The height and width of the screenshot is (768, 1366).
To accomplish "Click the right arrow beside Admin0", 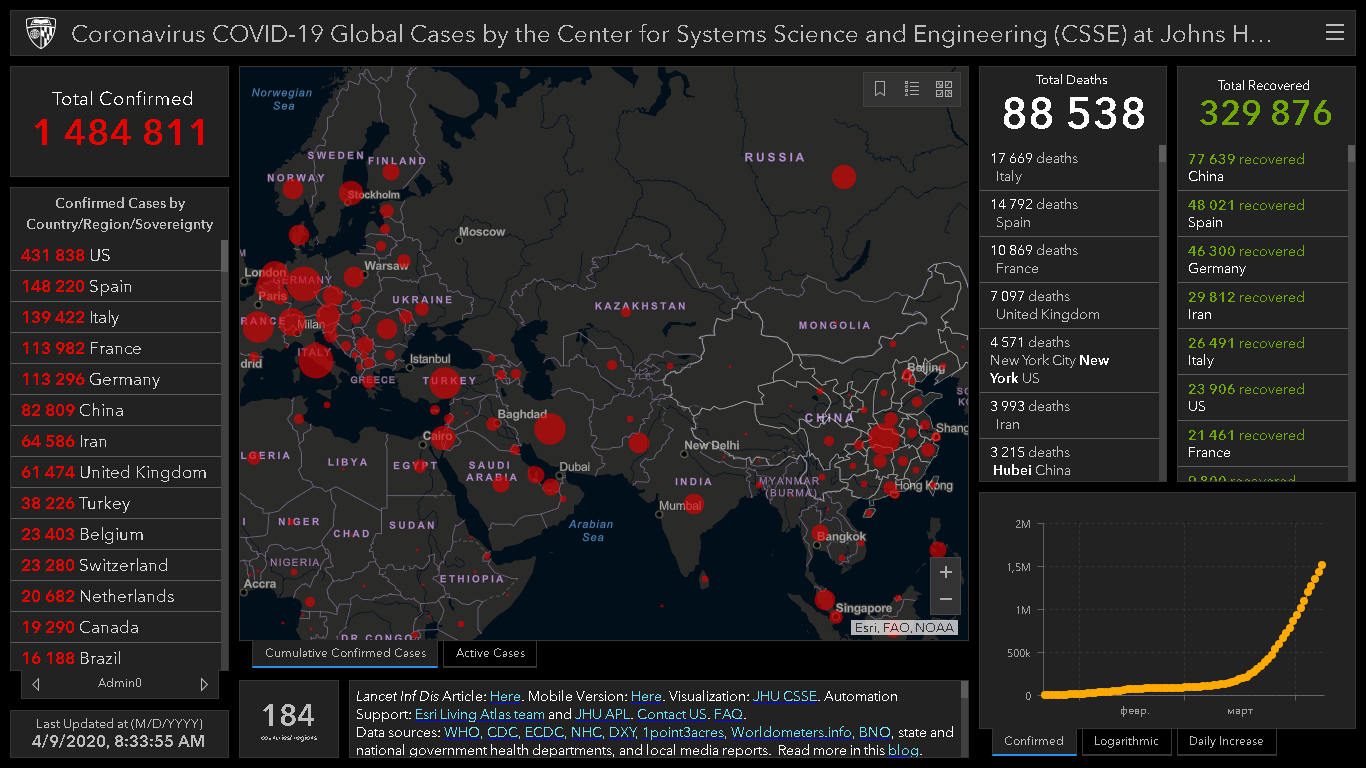I will pyautogui.click(x=204, y=684).
